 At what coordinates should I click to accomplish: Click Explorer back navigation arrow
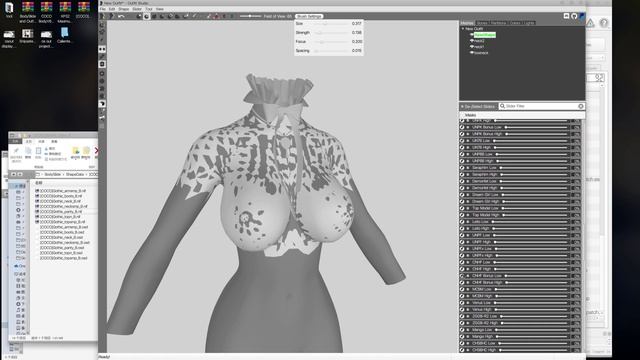(13, 174)
